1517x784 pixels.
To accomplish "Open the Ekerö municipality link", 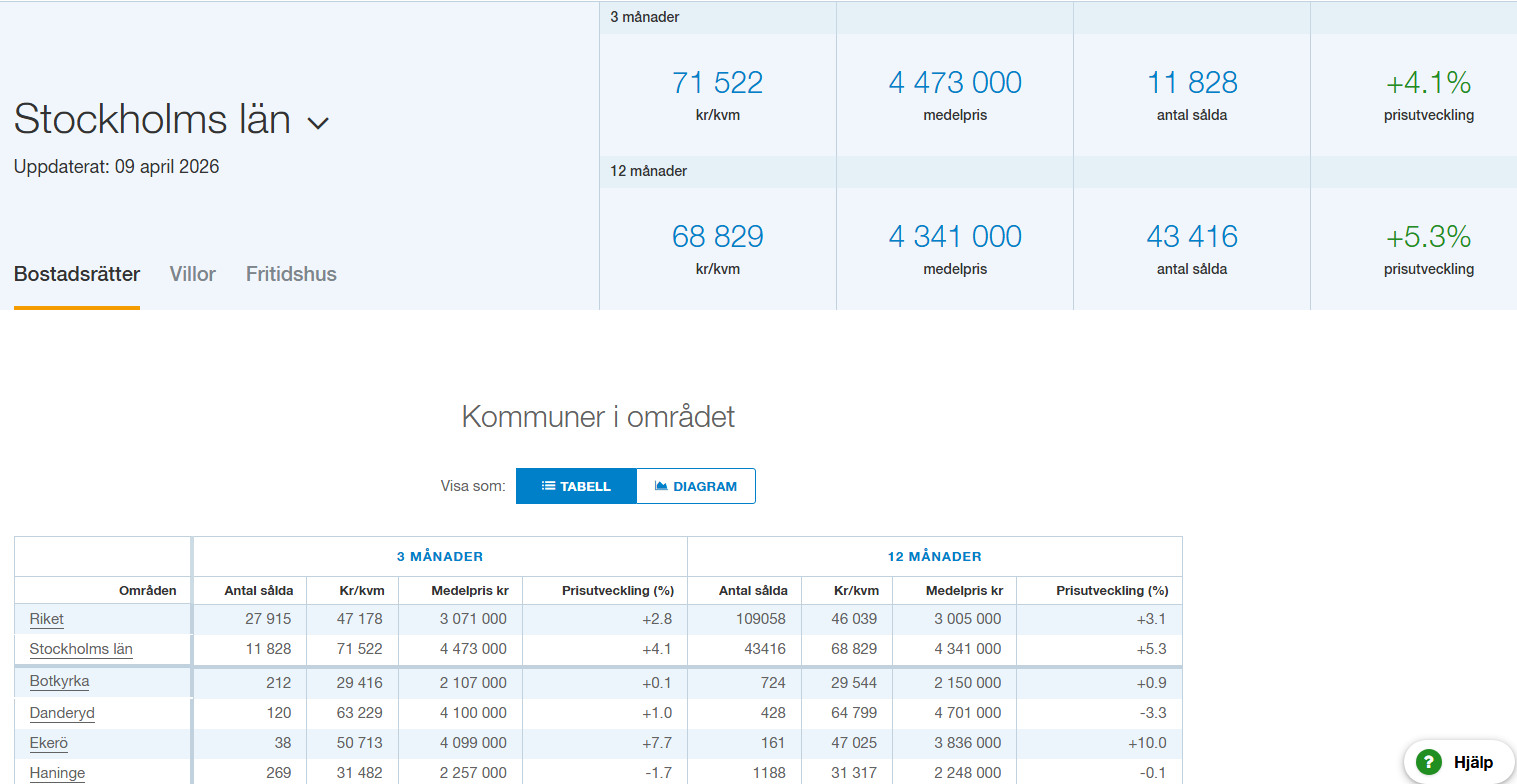I will click(x=49, y=743).
